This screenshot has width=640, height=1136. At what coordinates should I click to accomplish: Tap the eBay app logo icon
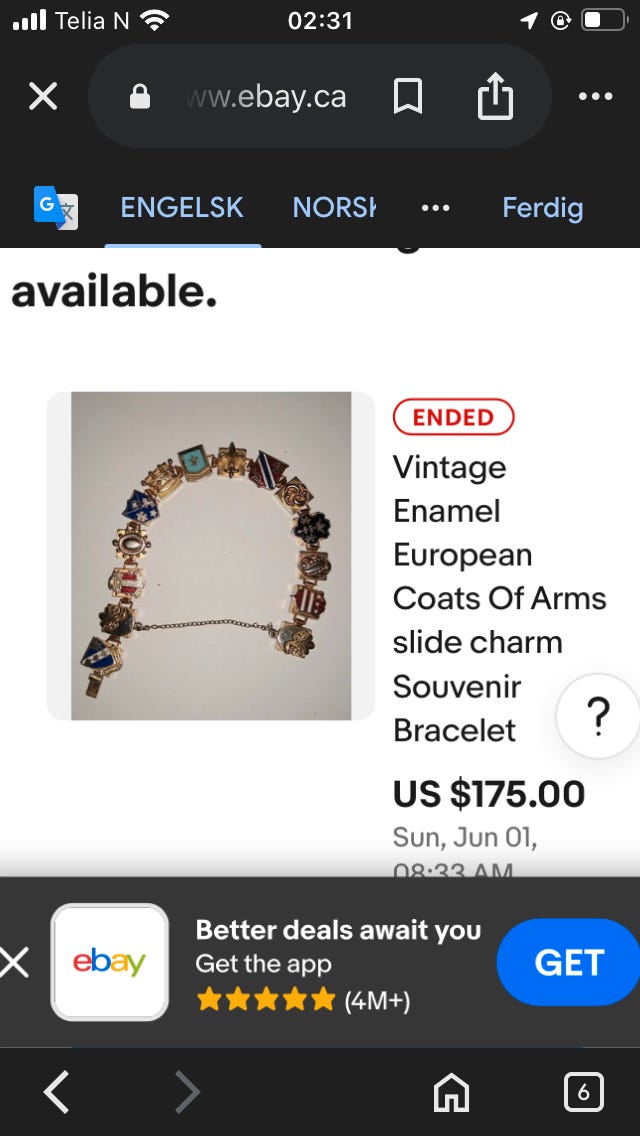click(x=109, y=962)
